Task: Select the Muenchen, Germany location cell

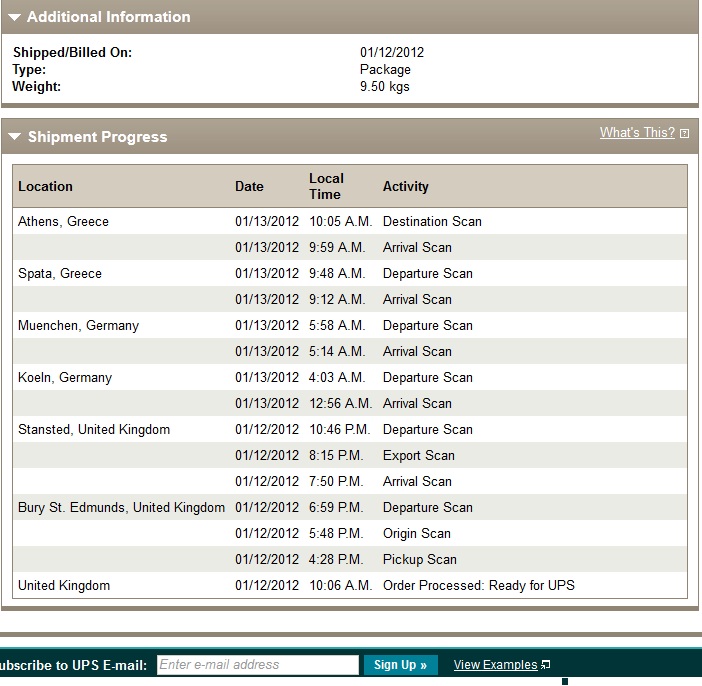Action: pyautogui.click(x=78, y=325)
